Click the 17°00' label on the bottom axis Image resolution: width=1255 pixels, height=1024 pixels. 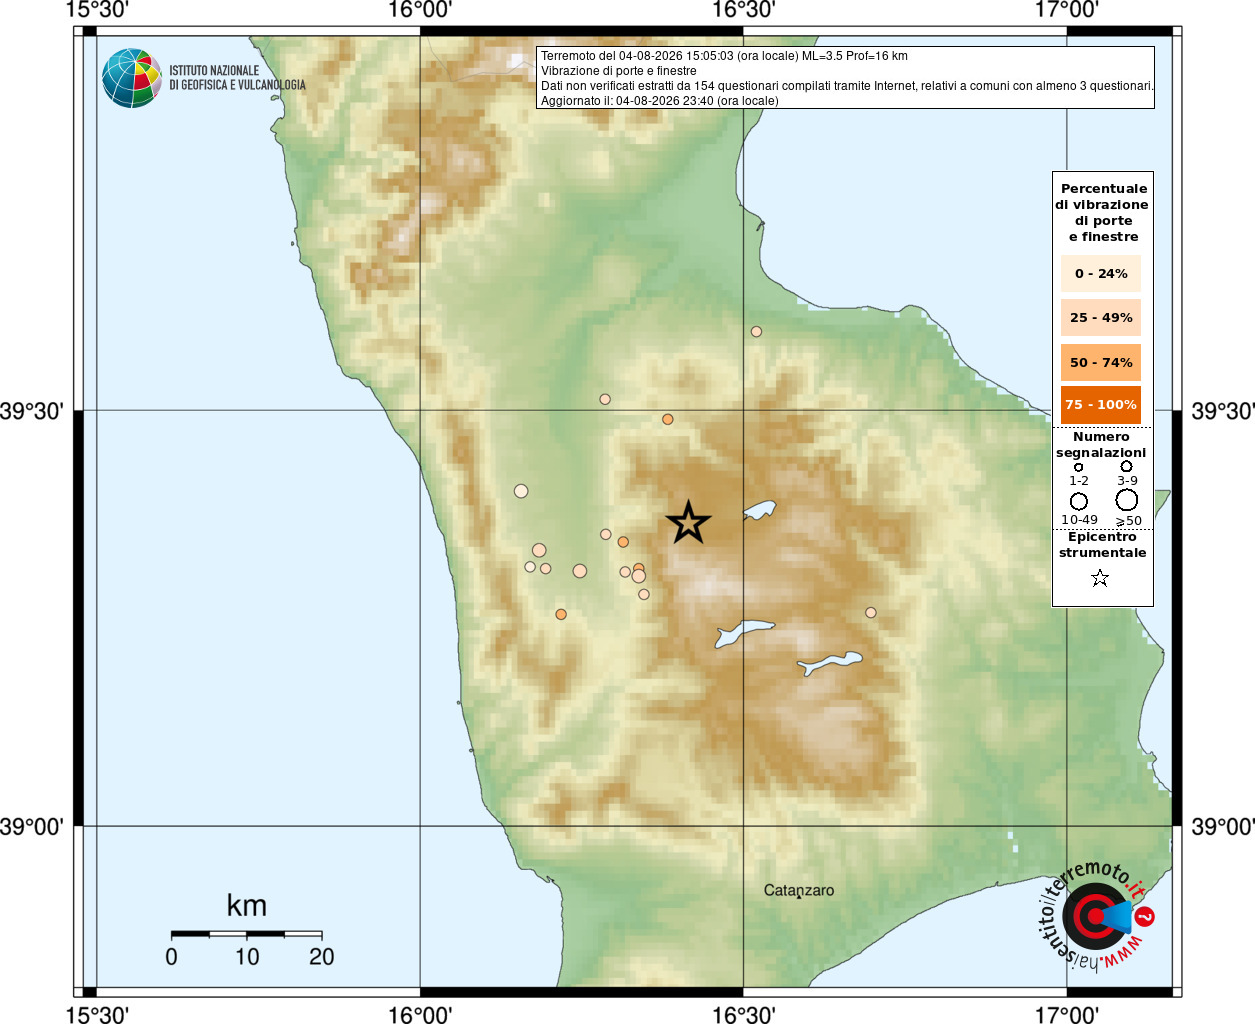(x=1067, y=1015)
